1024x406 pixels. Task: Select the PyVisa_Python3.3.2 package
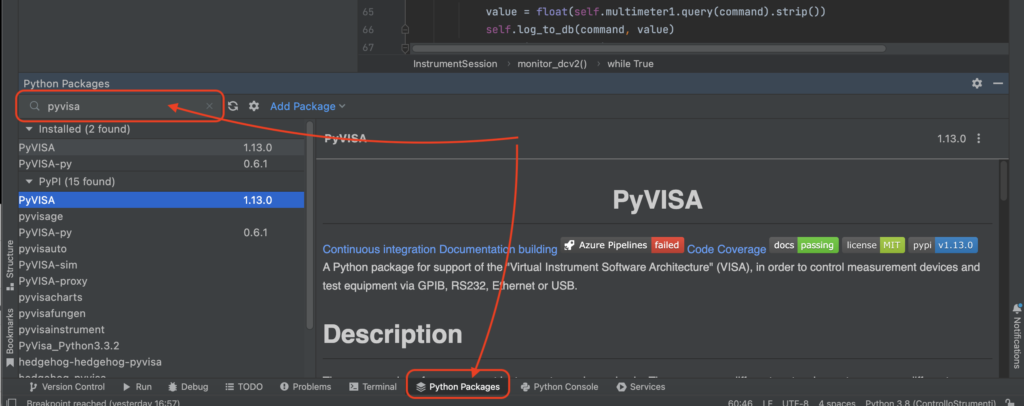[x=161, y=345]
